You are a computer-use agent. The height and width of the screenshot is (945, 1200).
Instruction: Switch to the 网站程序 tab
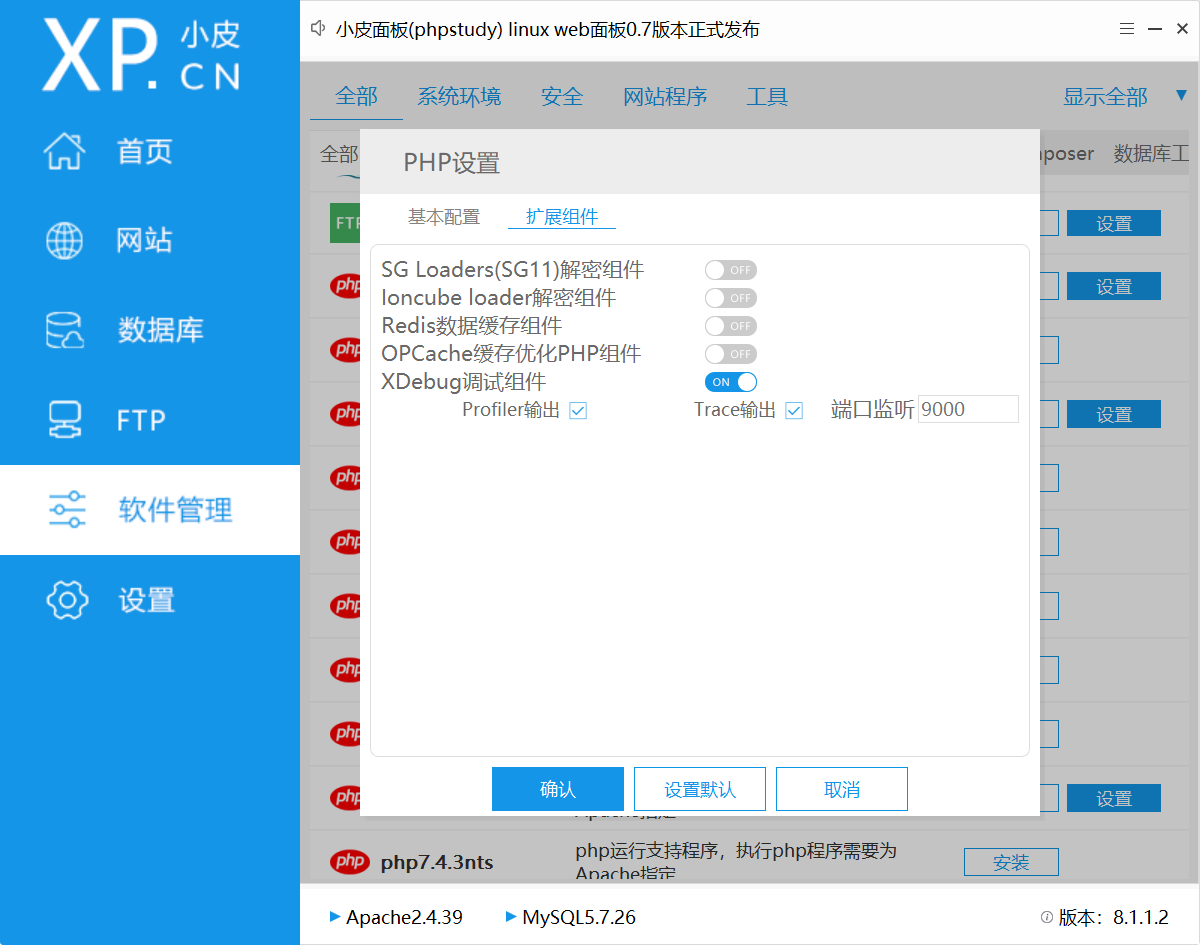[x=665, y=96]
